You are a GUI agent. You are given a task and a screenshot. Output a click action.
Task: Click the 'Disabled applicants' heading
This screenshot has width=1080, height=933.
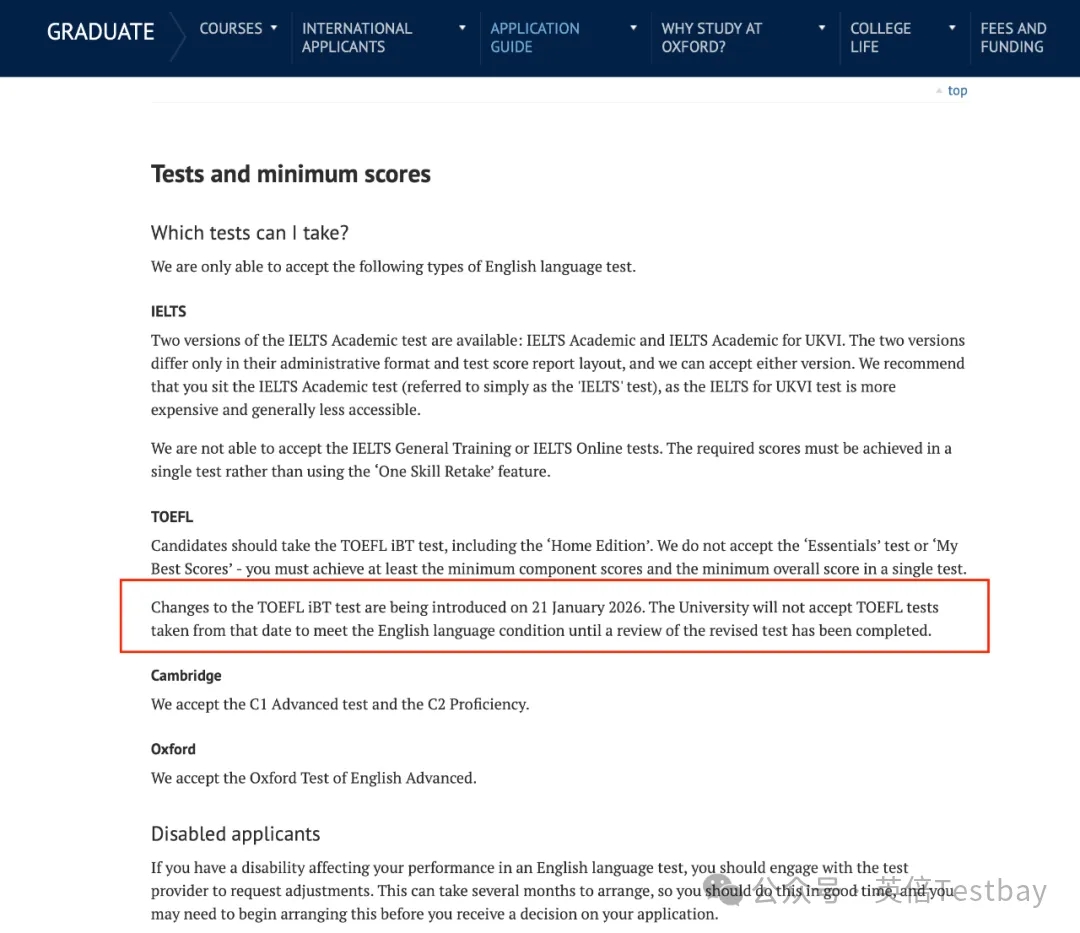[x=235, y=834]
